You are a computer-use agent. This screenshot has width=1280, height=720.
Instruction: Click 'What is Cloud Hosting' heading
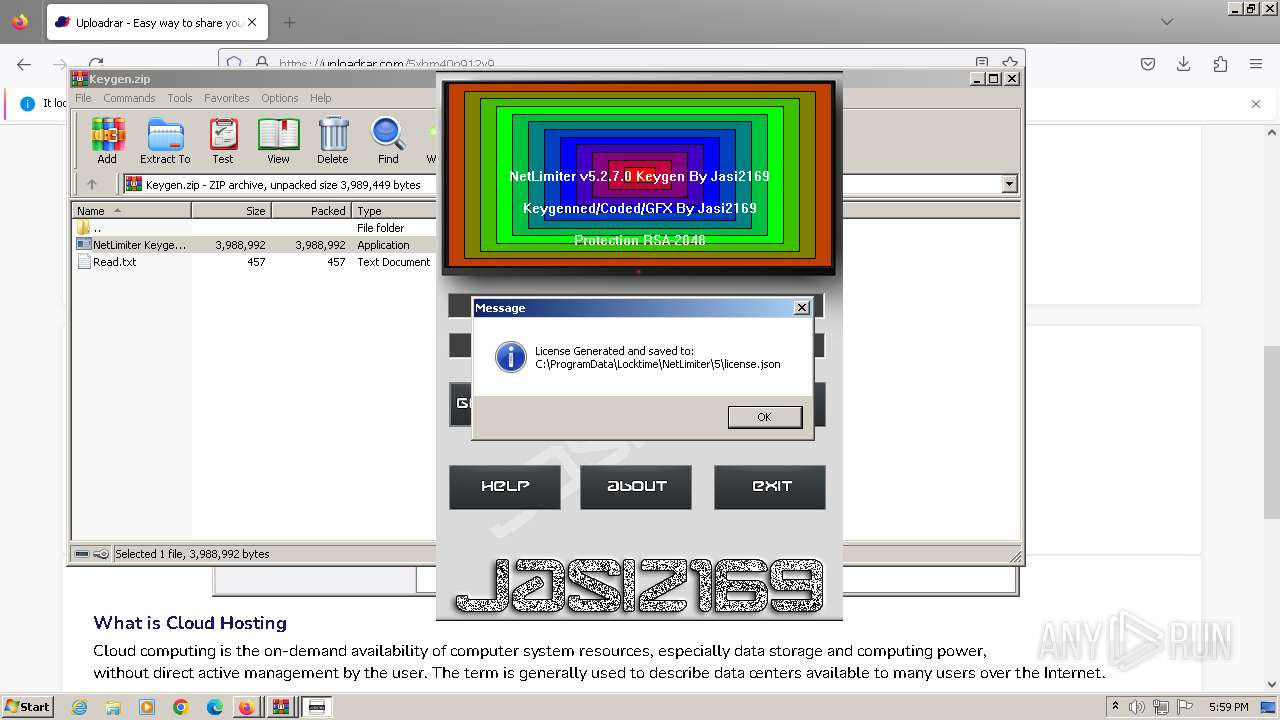190,623
